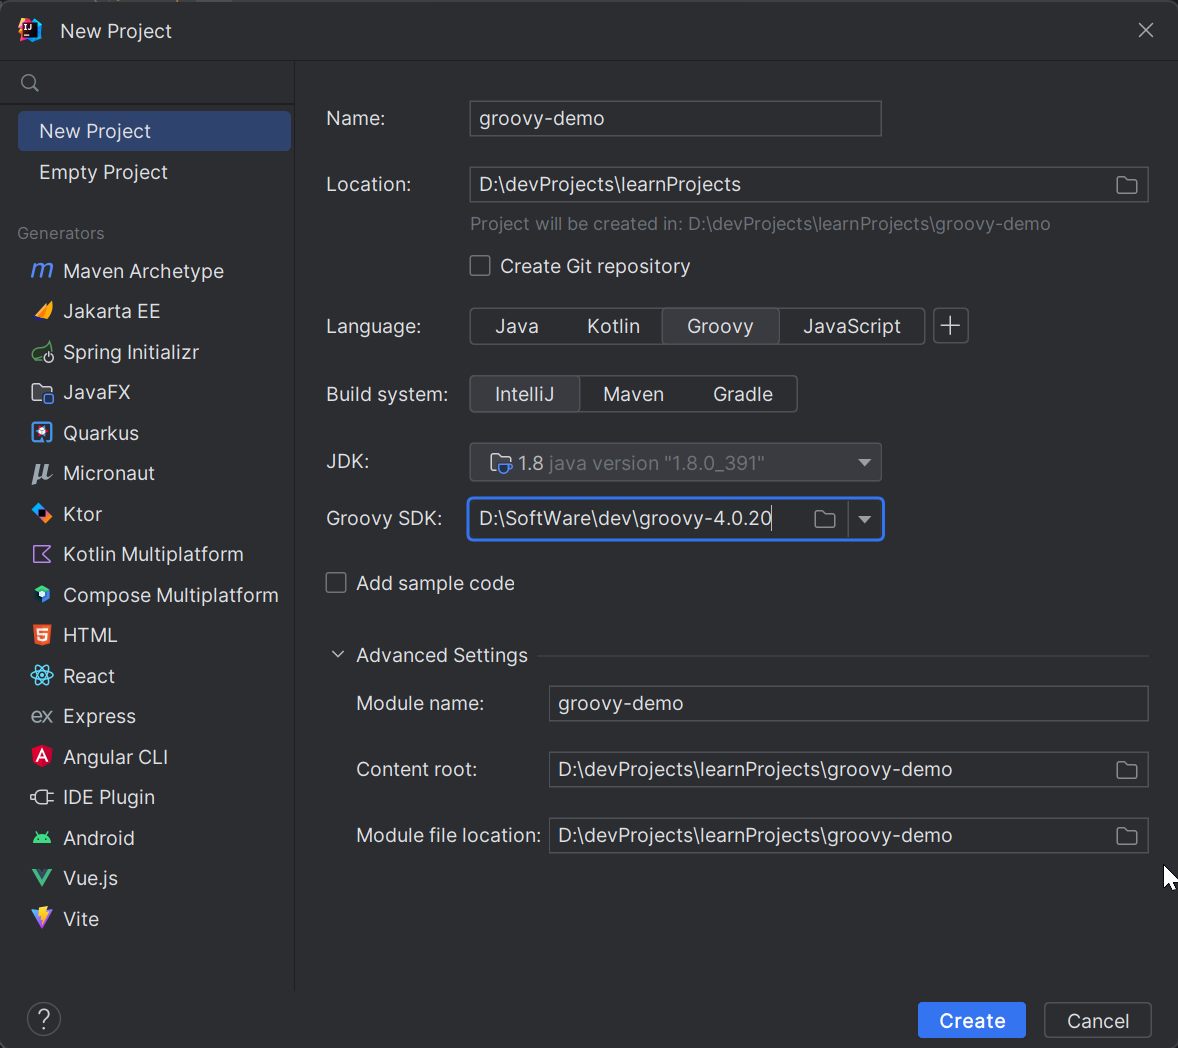Click the Maven Archetype generator icon
Viewport: 1178px width, 1048px height.
[x=42, y=270]
